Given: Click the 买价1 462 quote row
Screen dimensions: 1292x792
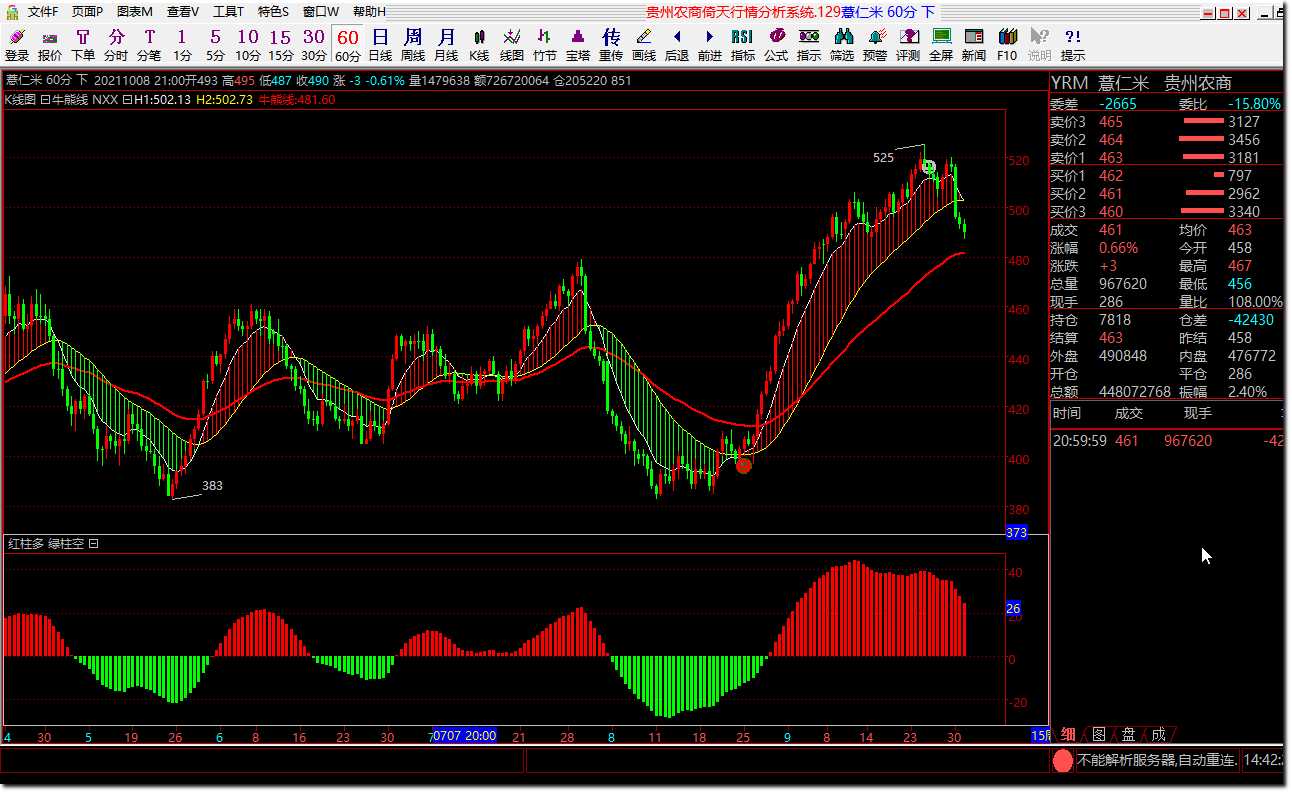Looking at the screenshot, I should [x=1166, y=176].
